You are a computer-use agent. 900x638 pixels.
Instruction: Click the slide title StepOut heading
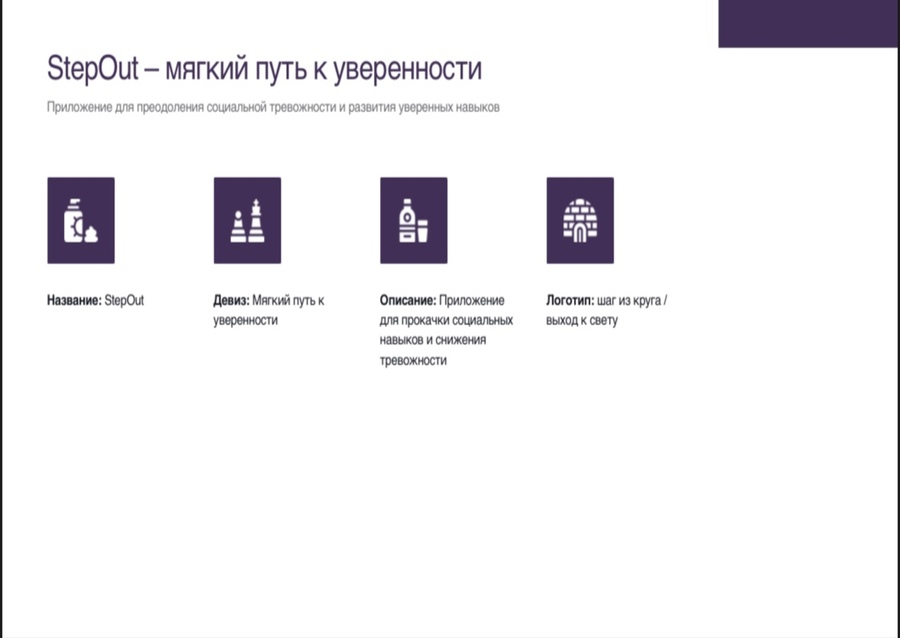264,69
